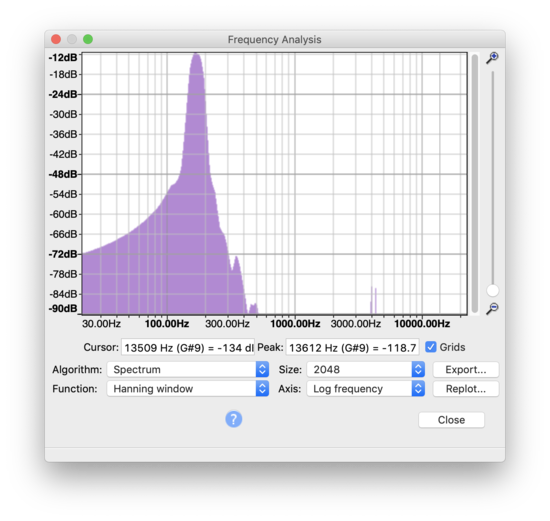
Task: Click inside the Cursor readout field
Action: click(188, 348)
